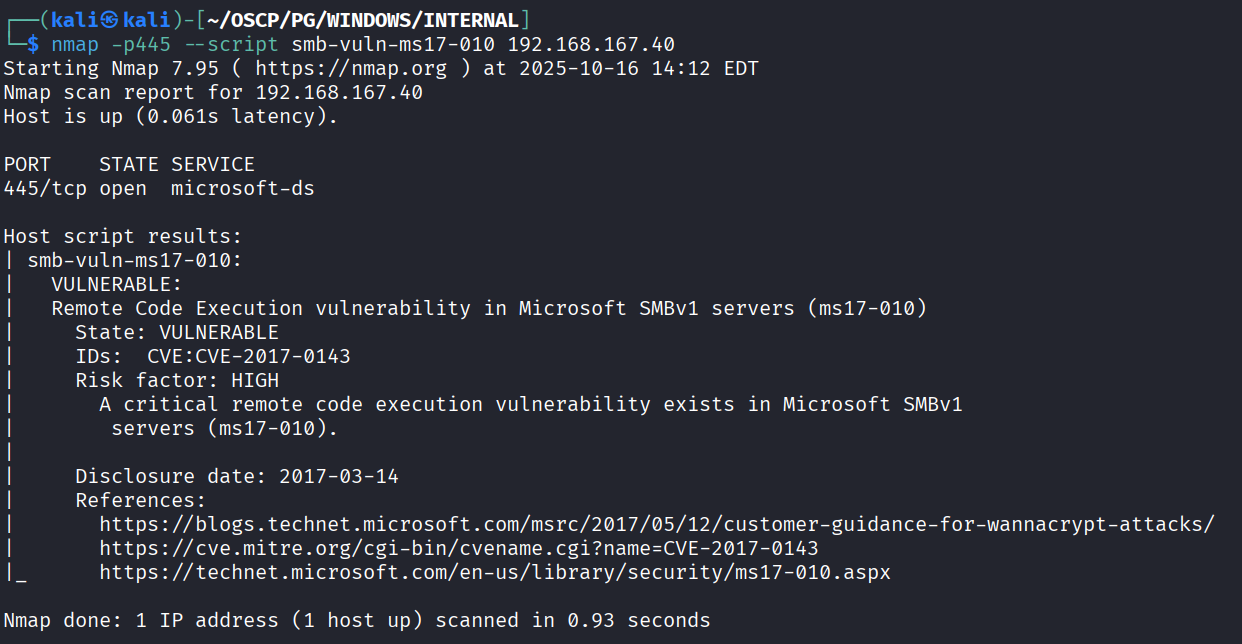The height and width of the screenshot is (644, 1242).
Task: Click the Kali skull symbol in the prompt
Action: (x=111, y=20)
